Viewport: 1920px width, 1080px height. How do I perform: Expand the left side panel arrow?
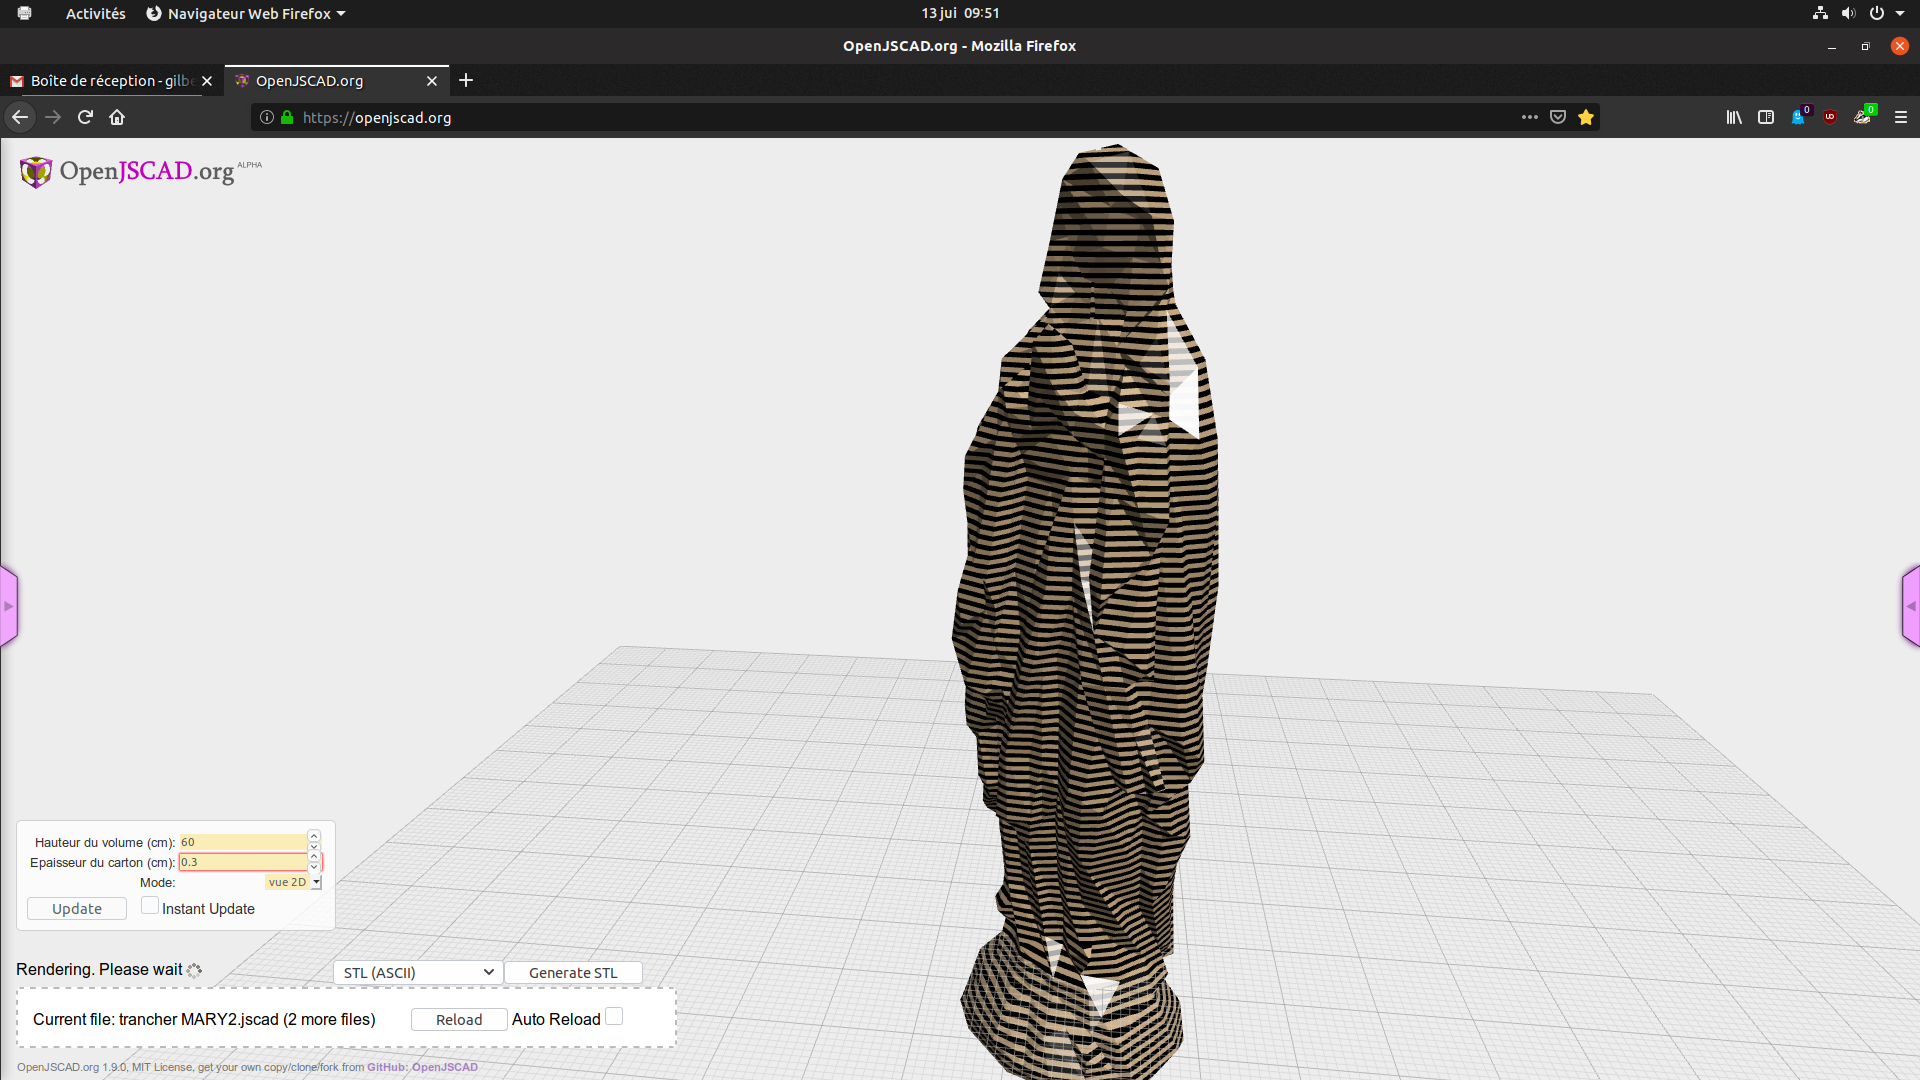coord(8,606)
